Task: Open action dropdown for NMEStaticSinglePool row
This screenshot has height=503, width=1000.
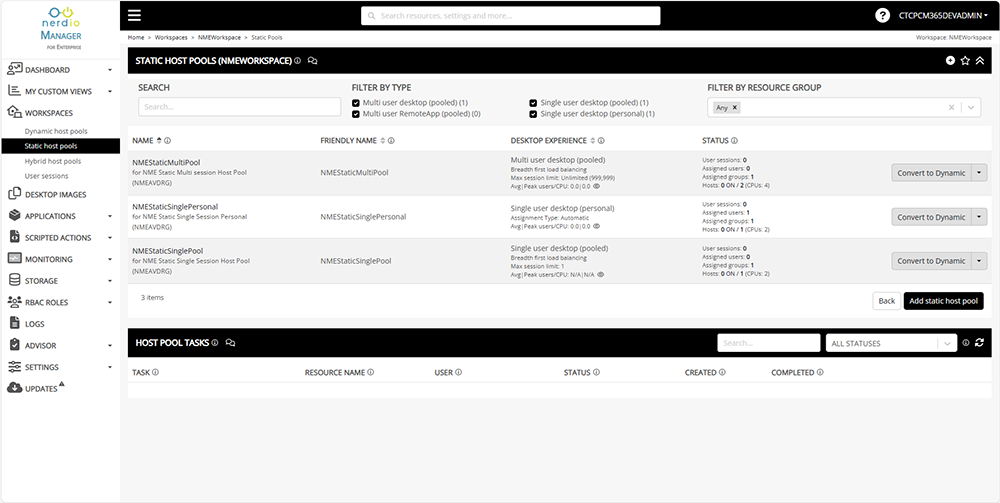Action: (x=979, y=261)
